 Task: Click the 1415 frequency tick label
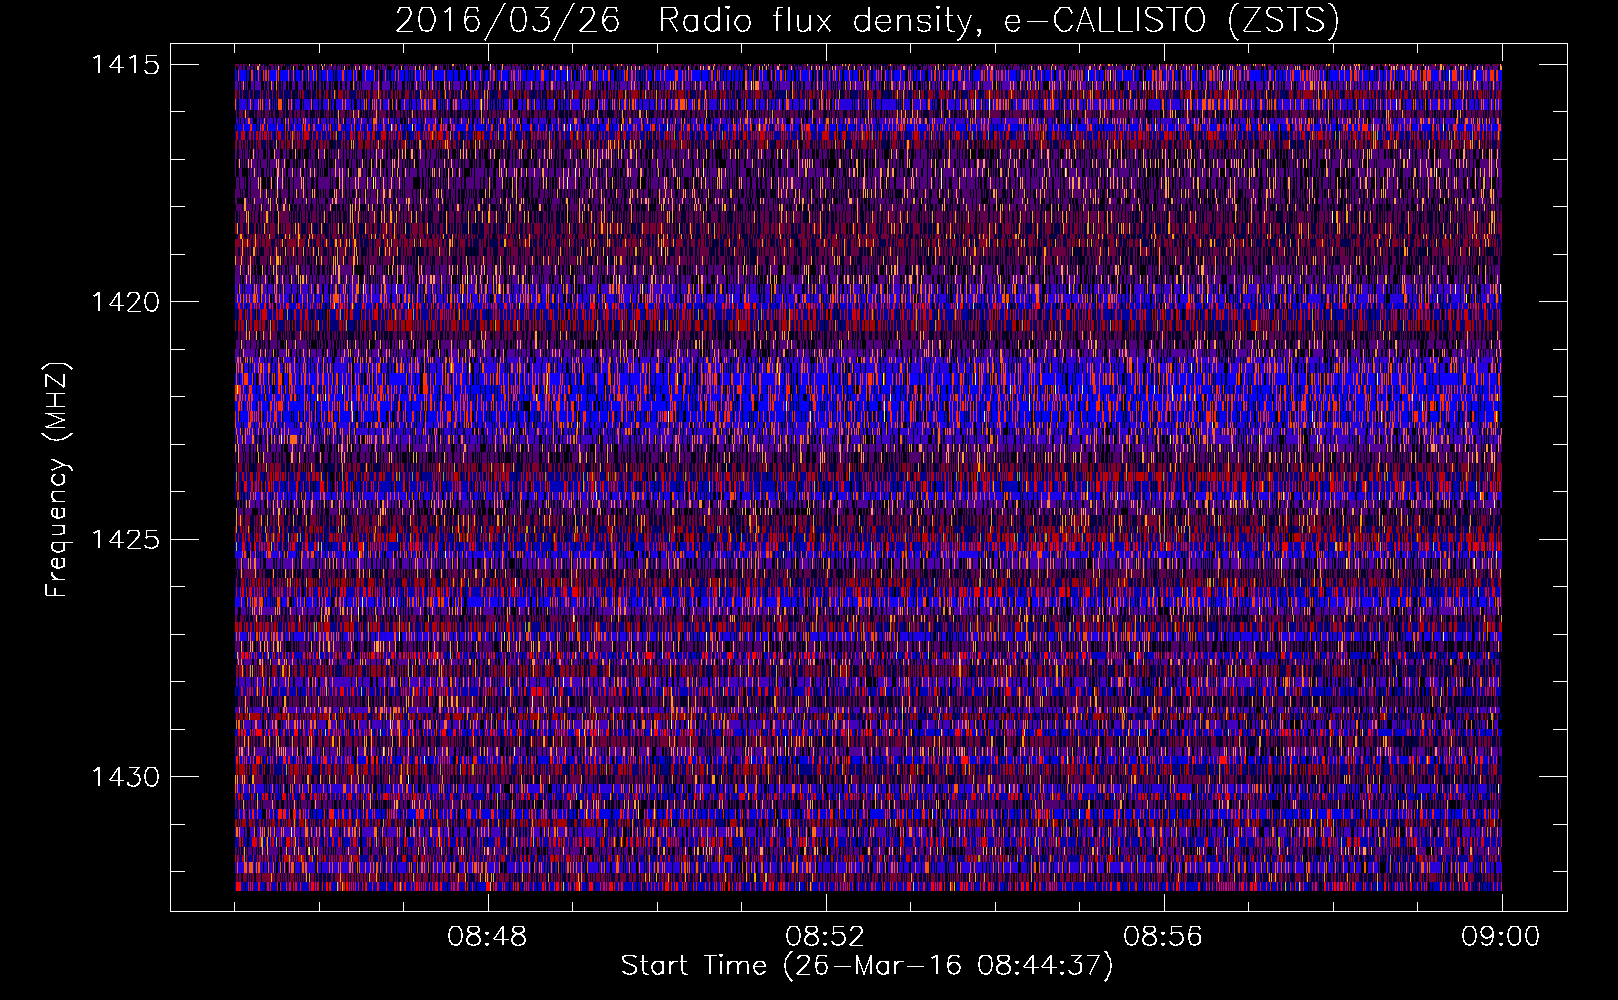[125, 65]
